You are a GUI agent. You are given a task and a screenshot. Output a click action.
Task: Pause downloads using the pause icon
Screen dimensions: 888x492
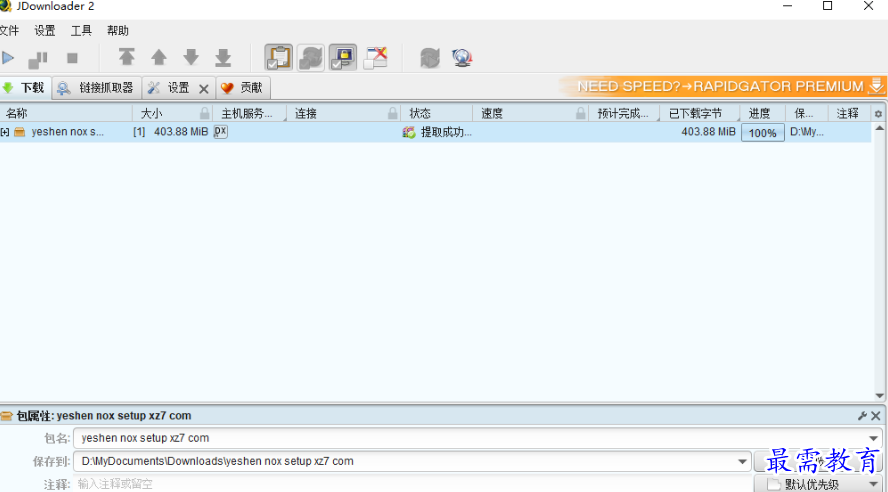(x=39, y=58)
